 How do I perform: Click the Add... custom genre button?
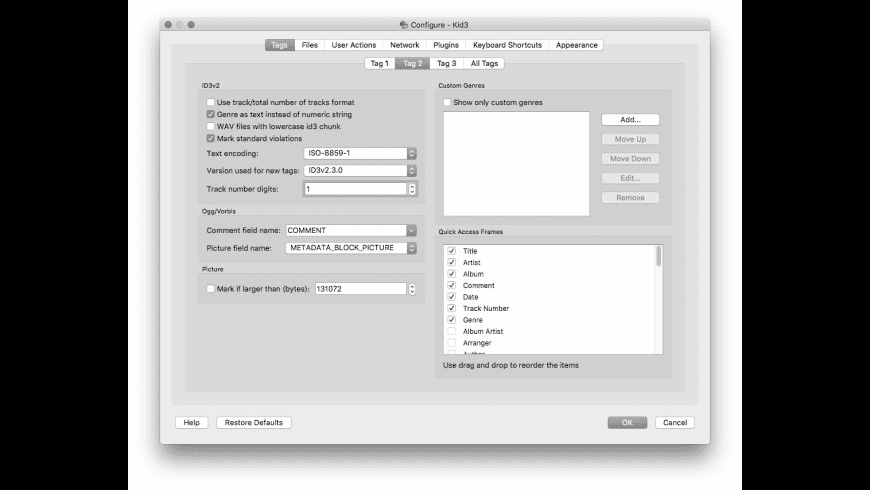click(630, 119)
